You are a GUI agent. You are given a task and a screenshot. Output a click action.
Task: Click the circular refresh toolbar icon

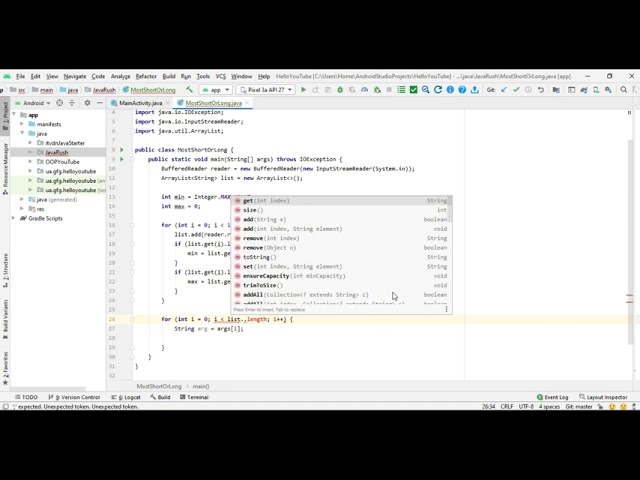438,89
